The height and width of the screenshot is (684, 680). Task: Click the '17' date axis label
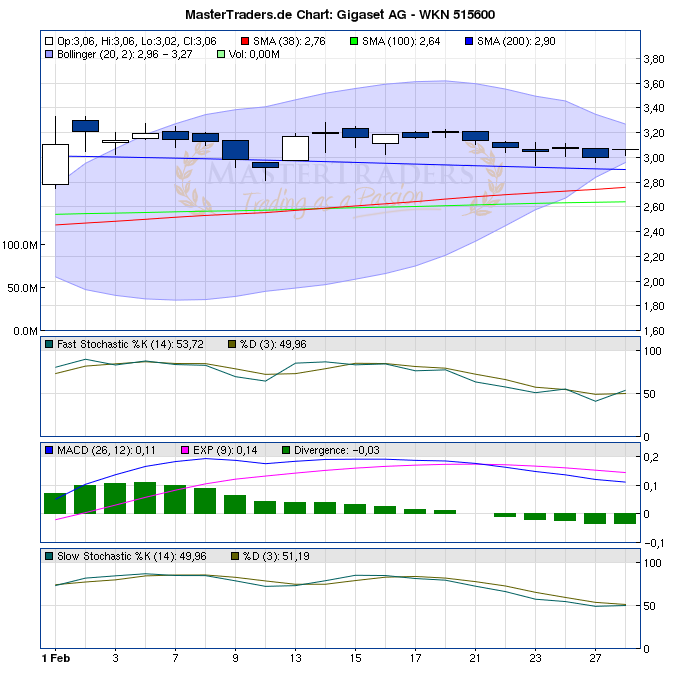coord(415,658)
